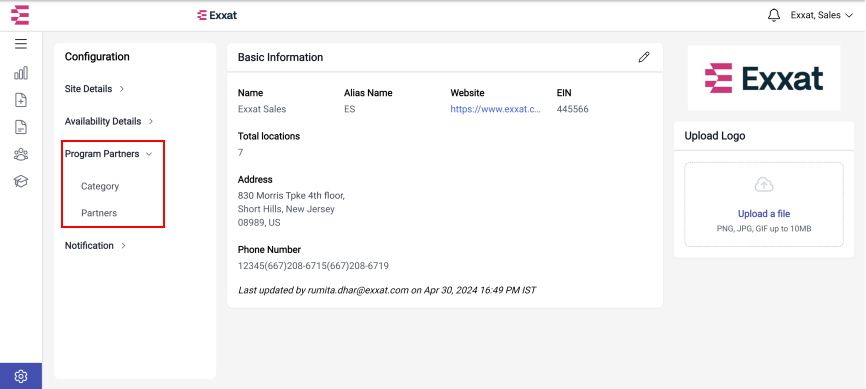This screenshot has height=389, width=866.
Task: Expand the Site Details section
Action: click(94, 88)
